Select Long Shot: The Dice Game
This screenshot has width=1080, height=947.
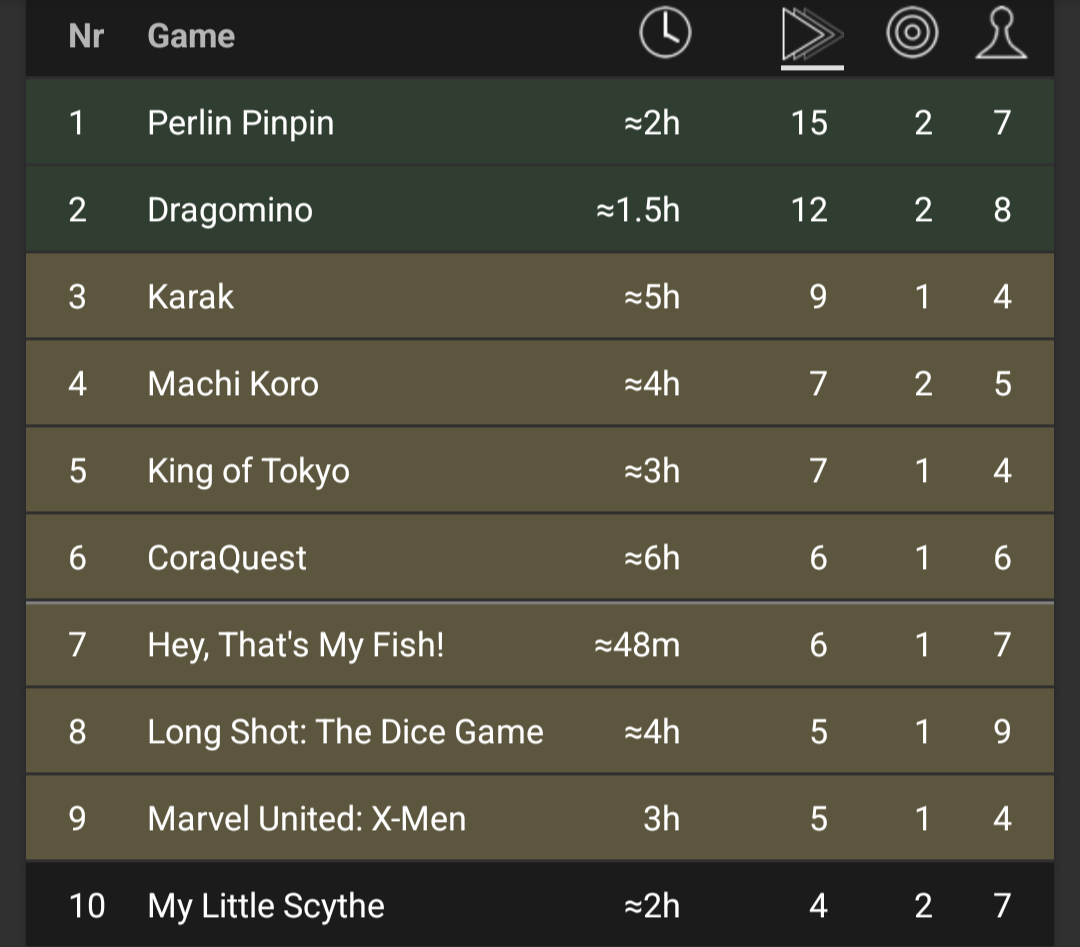[540, 731]
